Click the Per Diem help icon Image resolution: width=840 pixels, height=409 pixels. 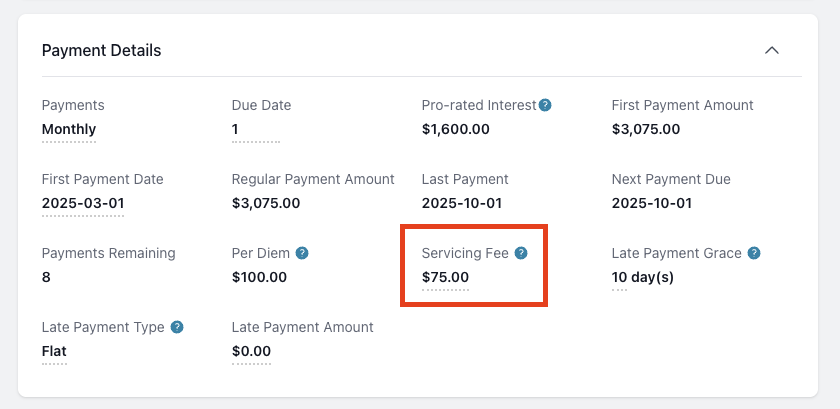tap(301, 253)
